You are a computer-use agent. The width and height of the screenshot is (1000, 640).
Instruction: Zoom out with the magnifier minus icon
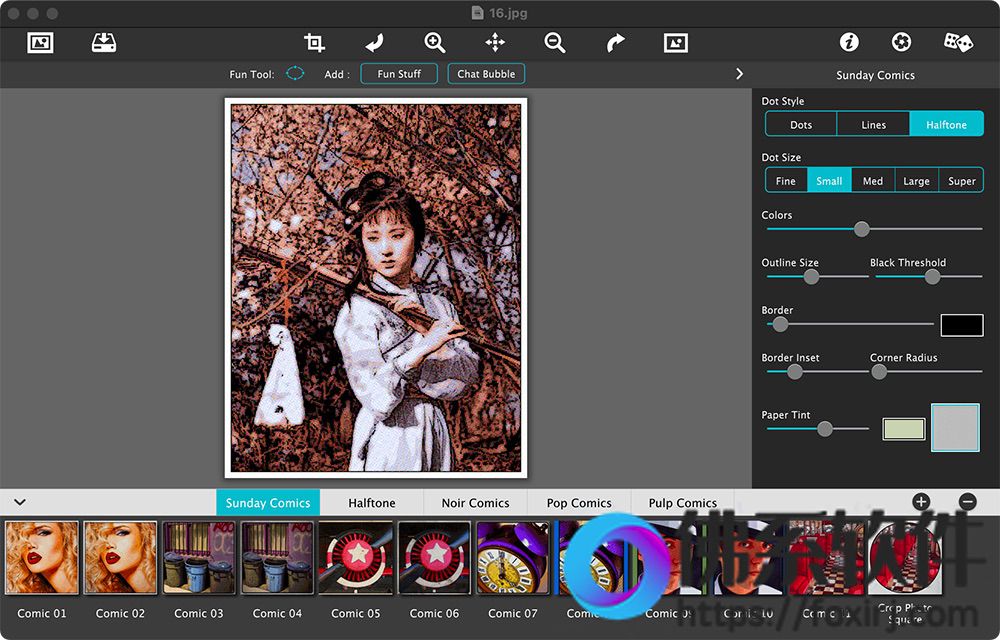[x=555, y=42]
